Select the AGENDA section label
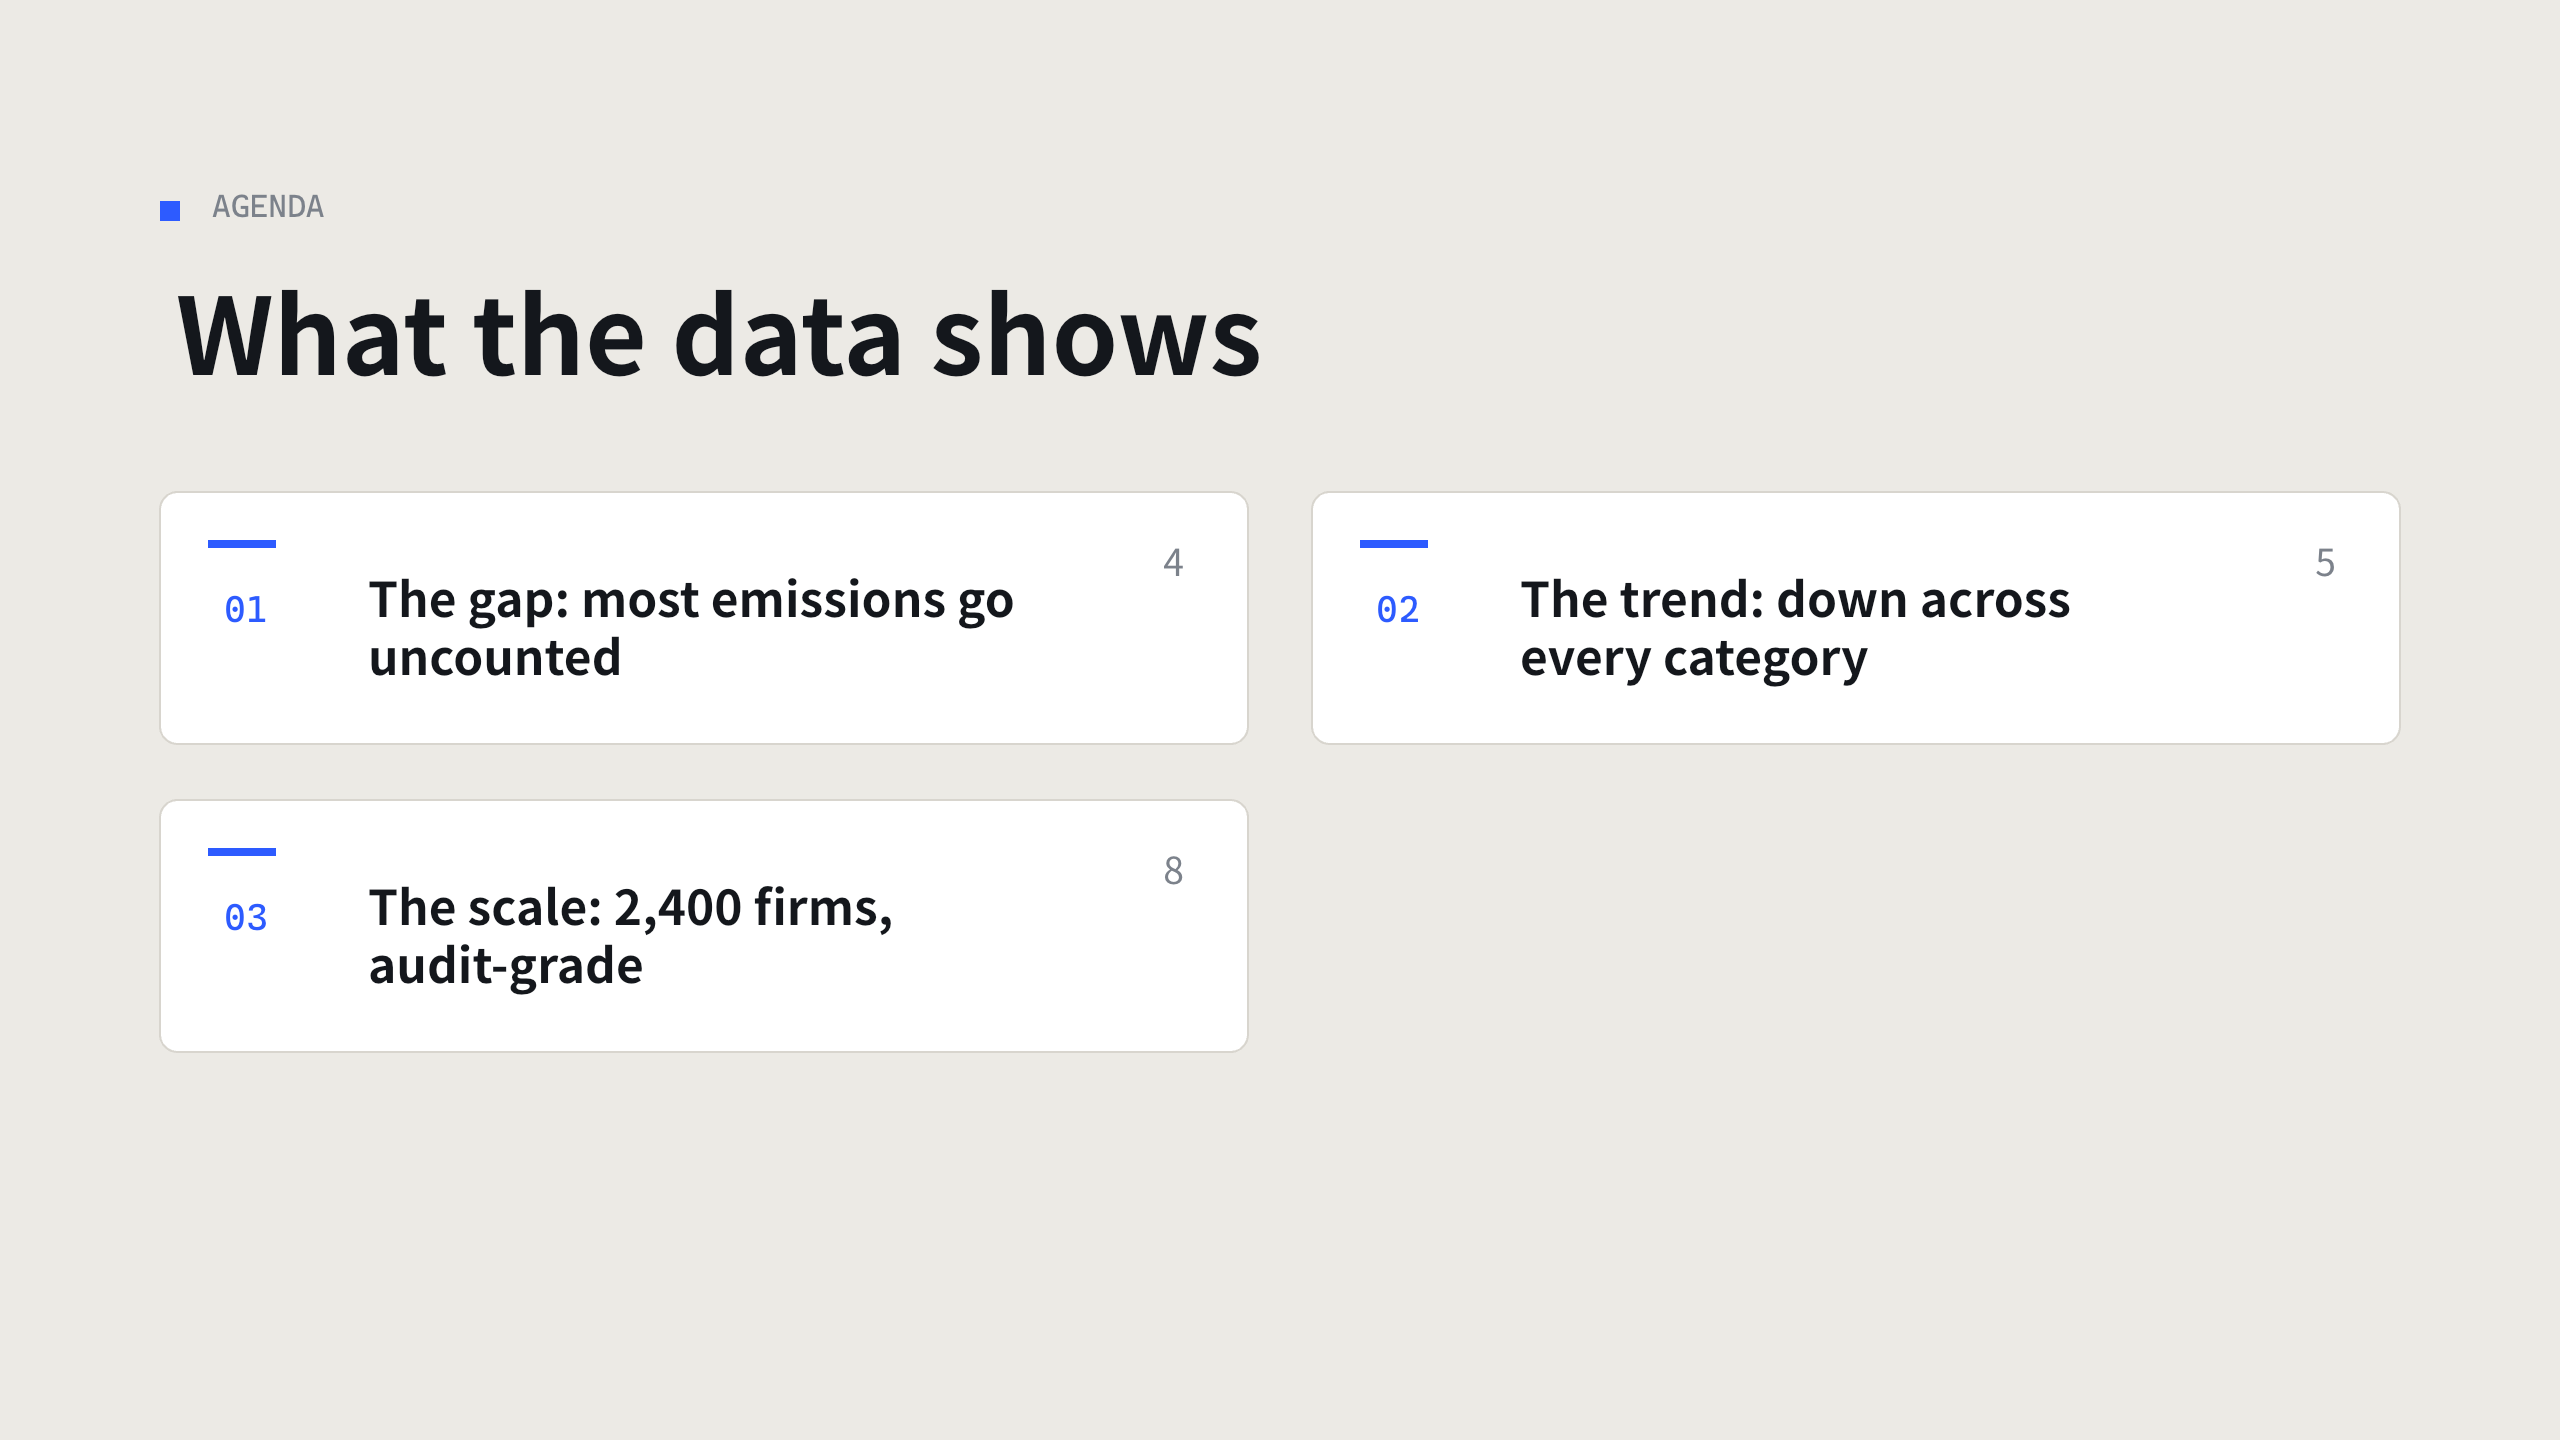Image resolution: width=2560 pixels, height=1440 pixels. click(x=268, y=207)
